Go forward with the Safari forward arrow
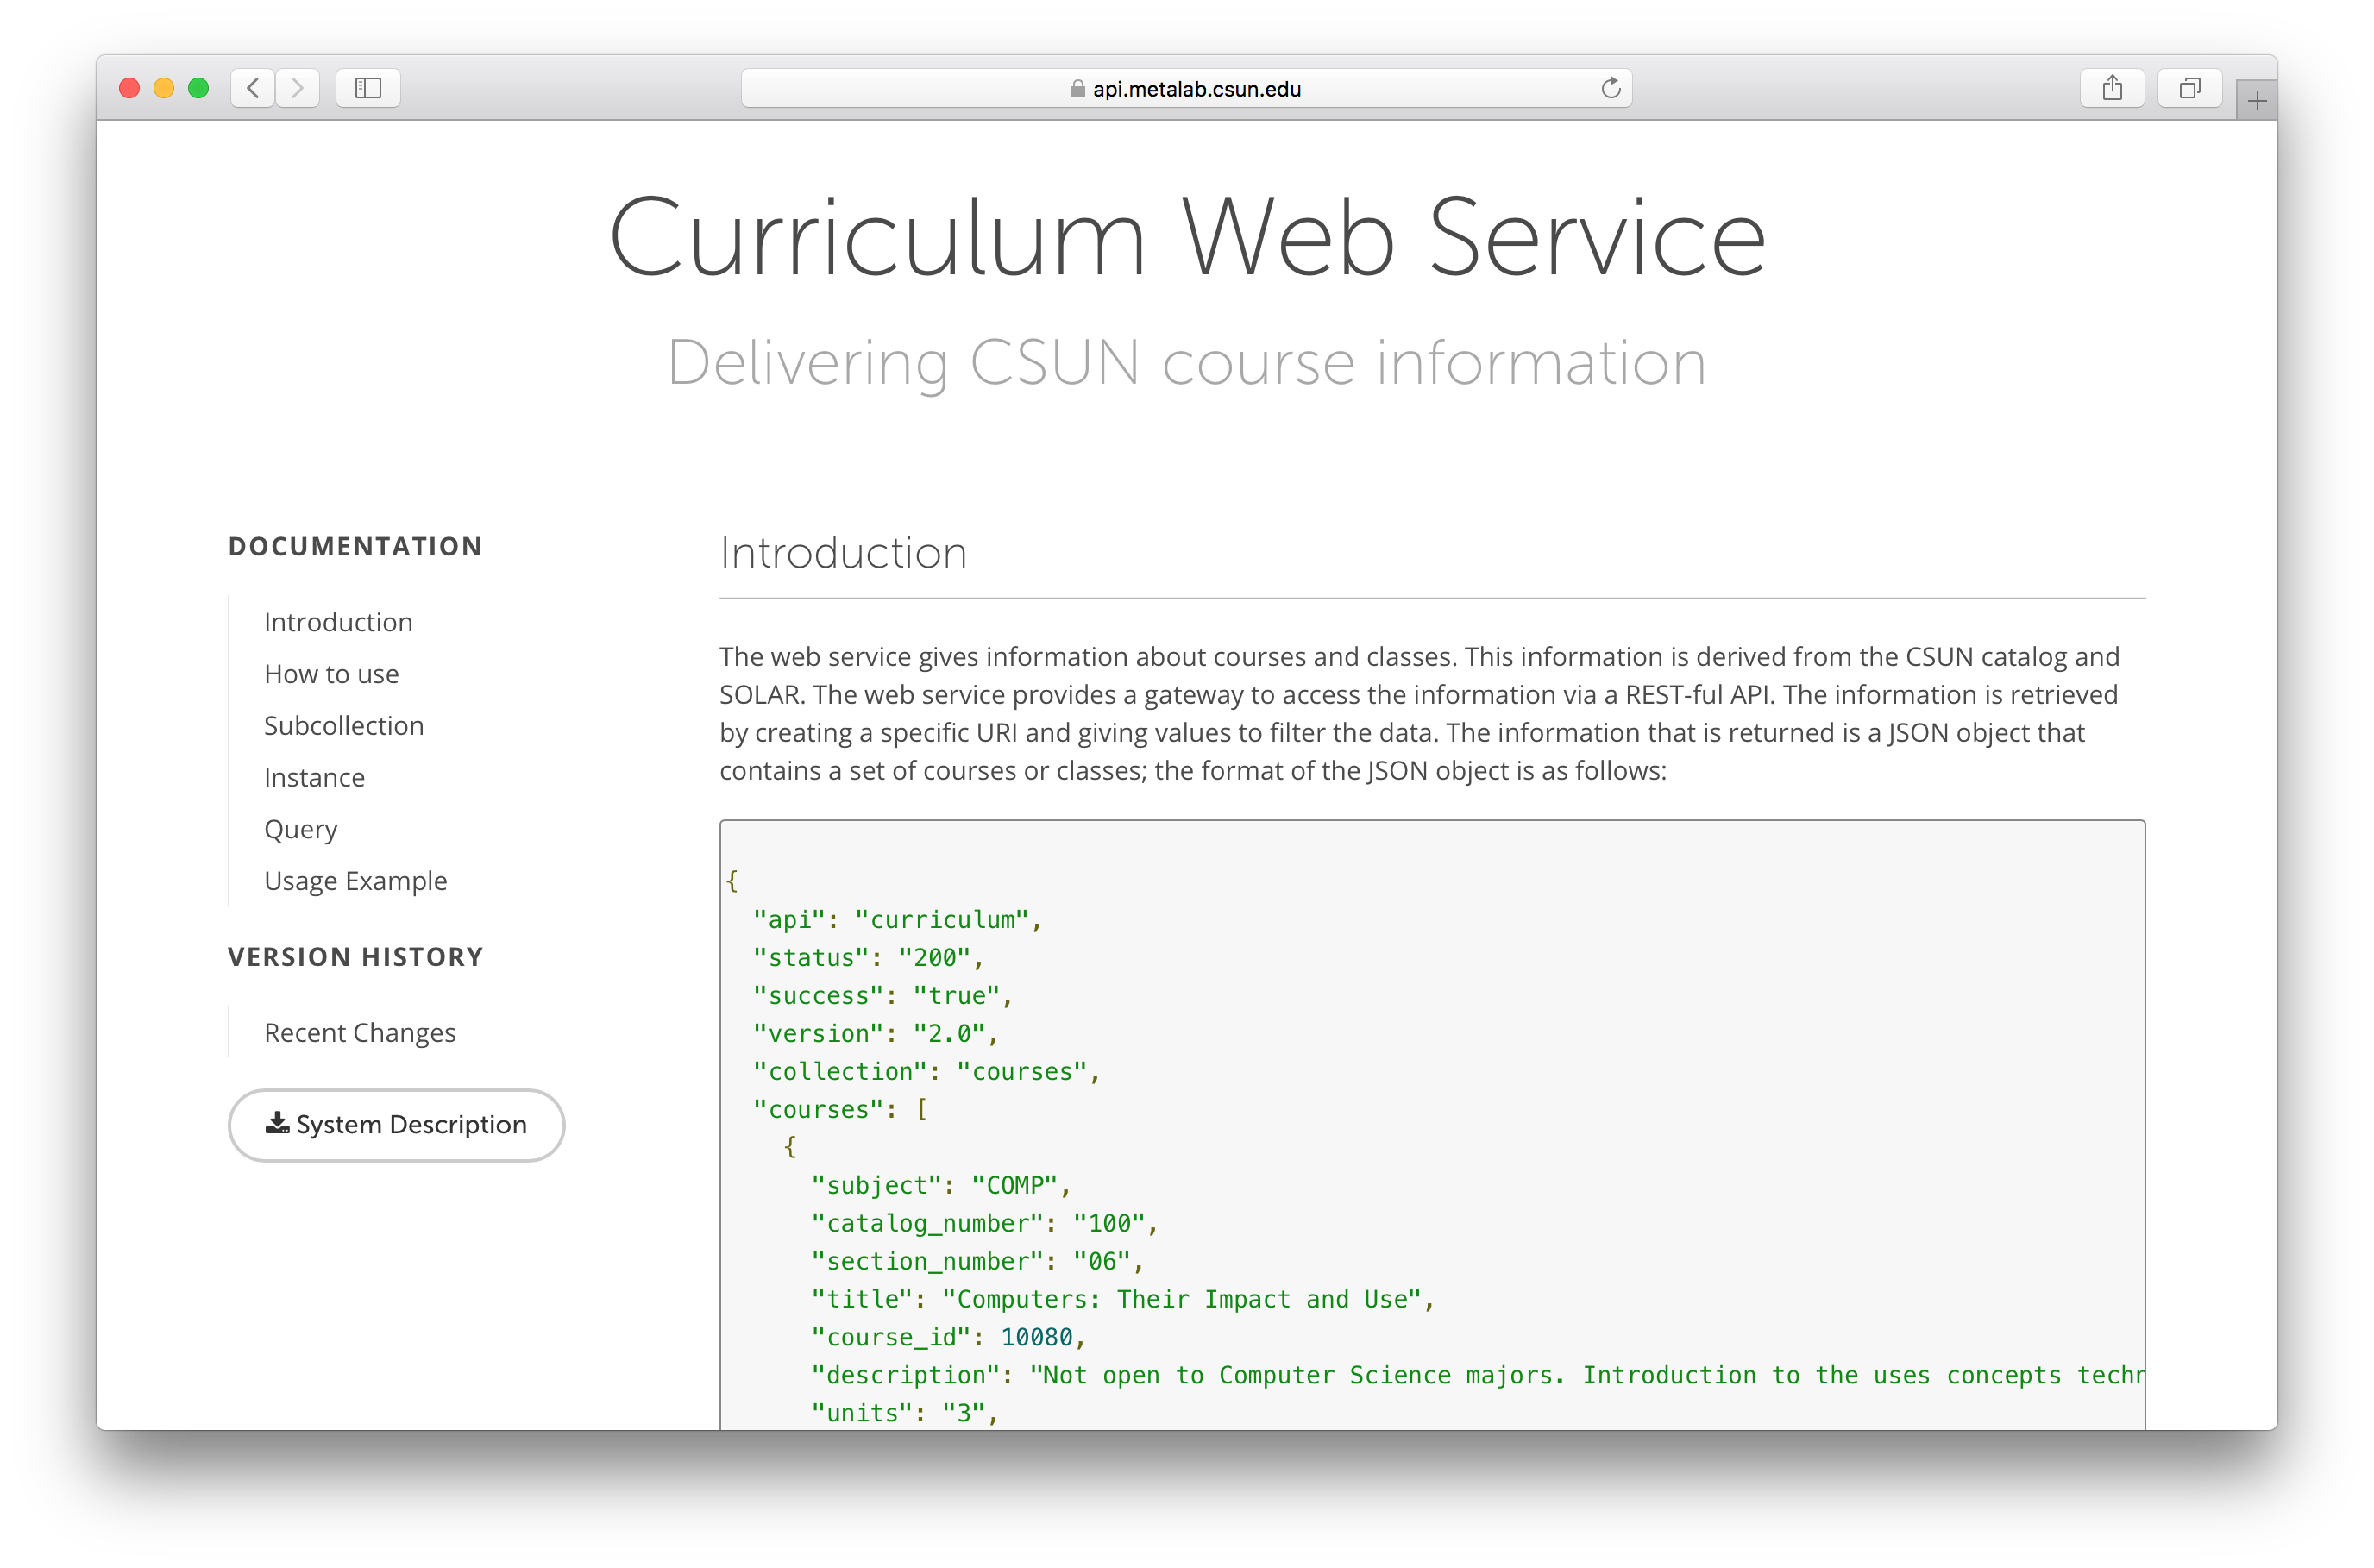The image size is (2374, 1568). [x=298, y=88]
